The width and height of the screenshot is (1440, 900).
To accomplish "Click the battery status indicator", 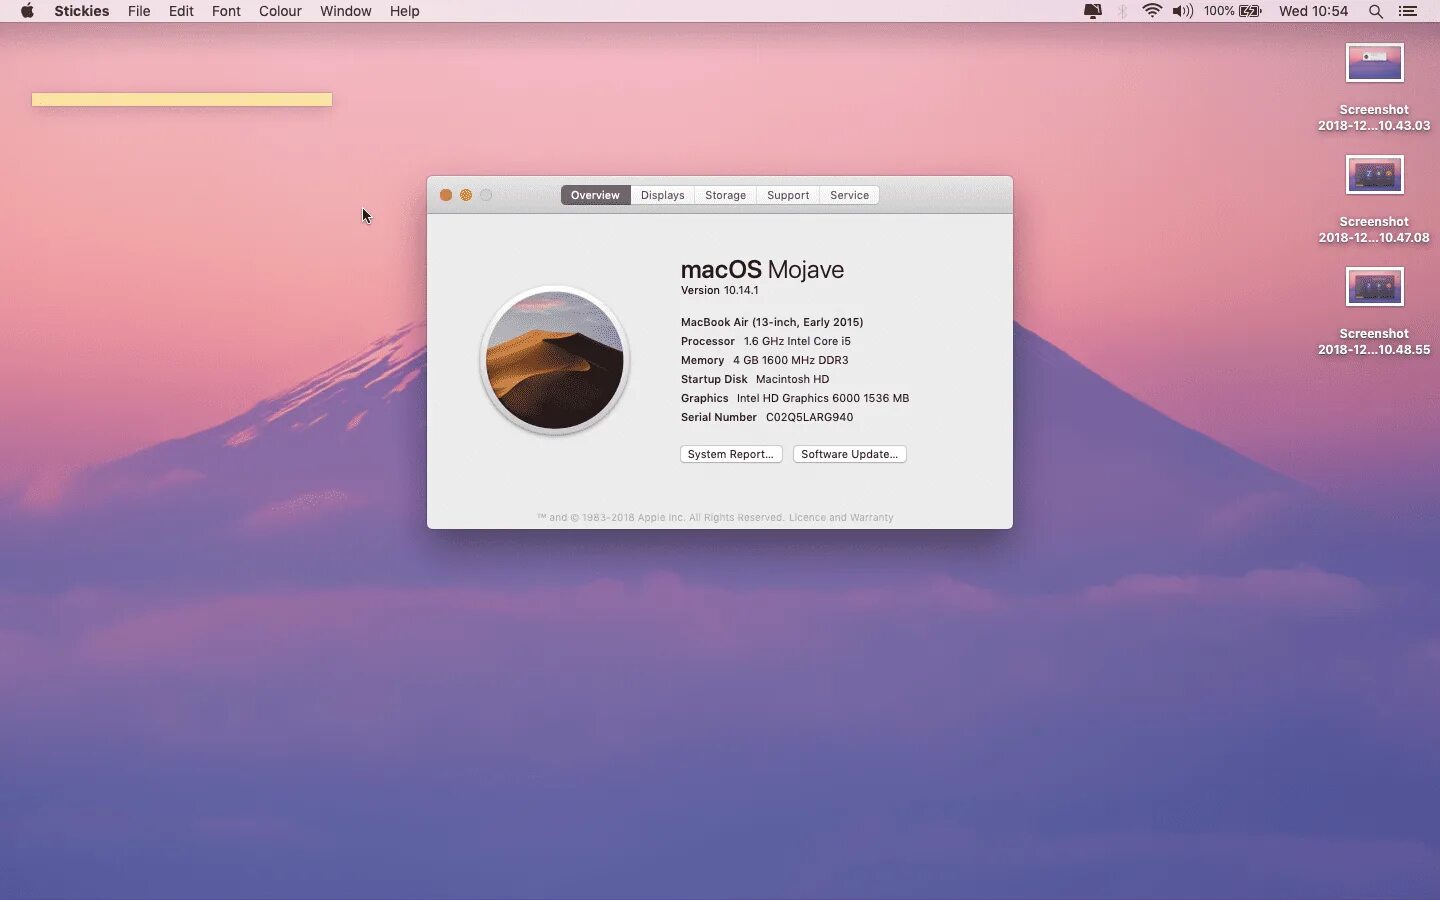I will click(1233, 11).
